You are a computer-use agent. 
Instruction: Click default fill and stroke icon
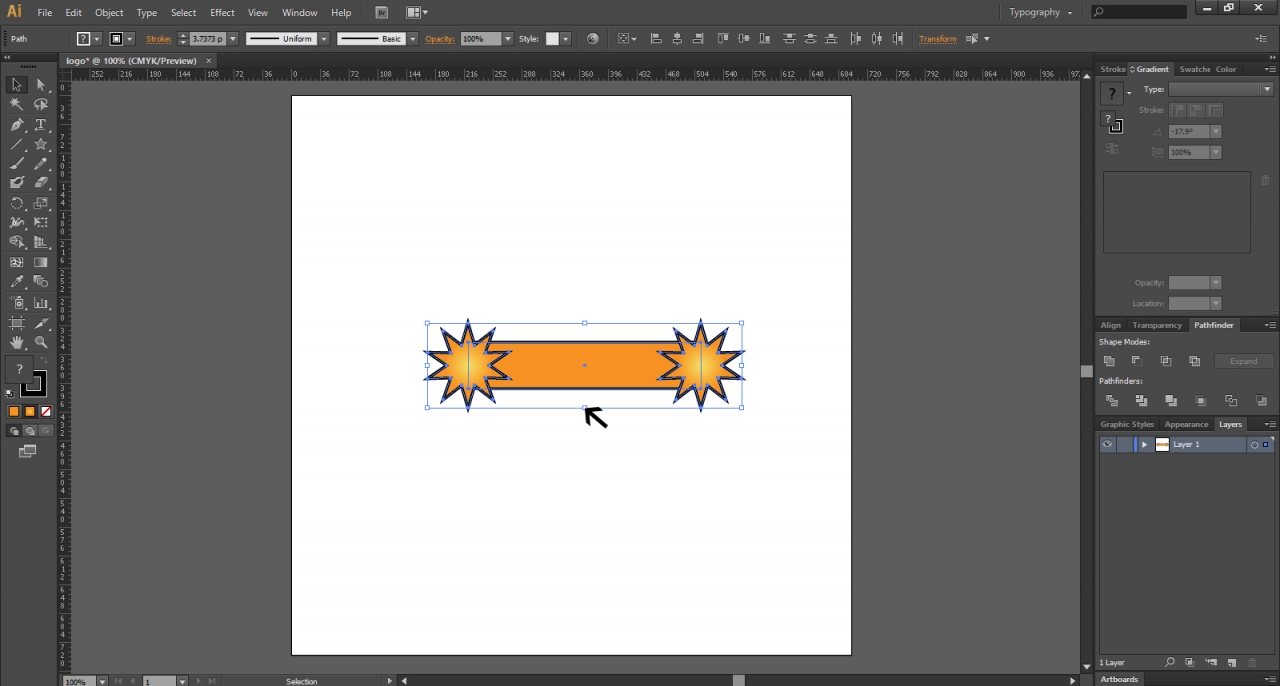click(10, 393)
